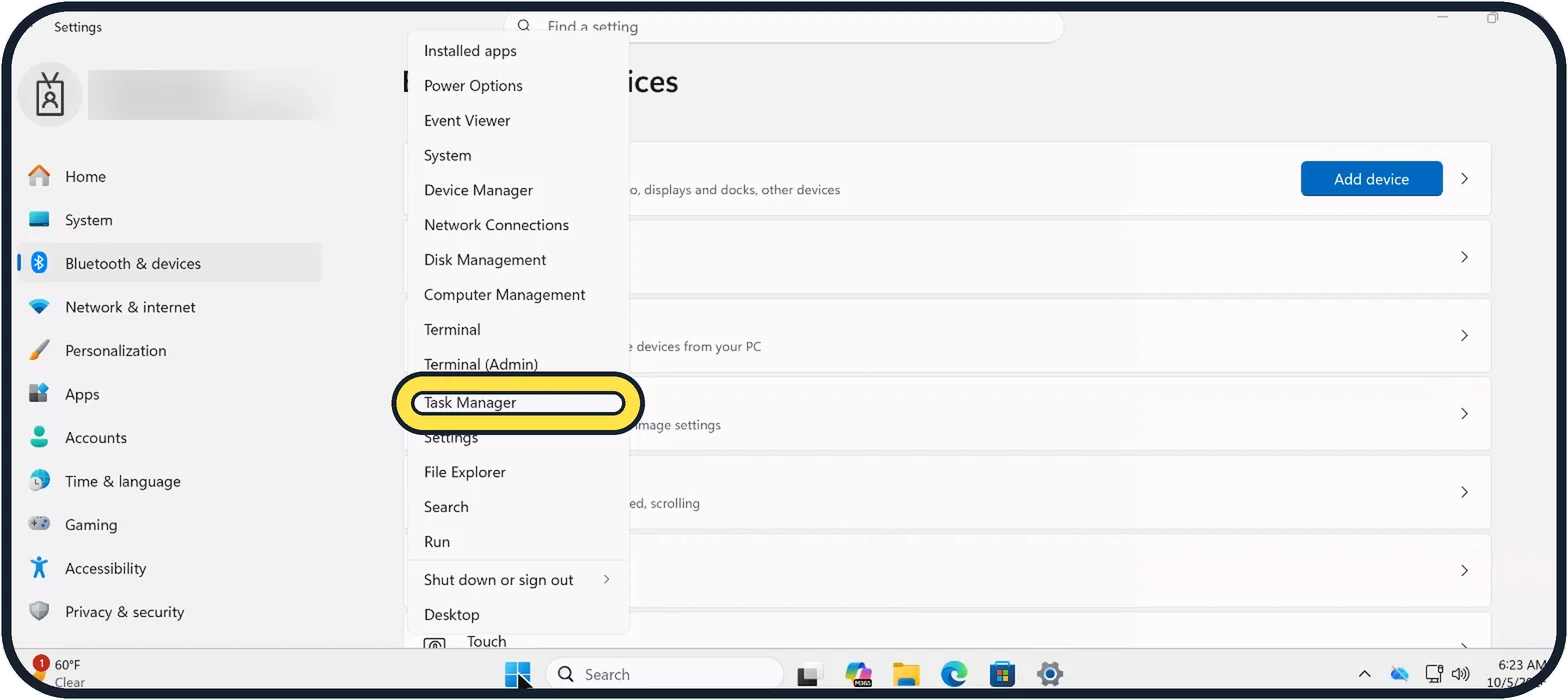Expand the Add device row chevron
Screen dimensions: 1568x700
tap(1464, 179)
